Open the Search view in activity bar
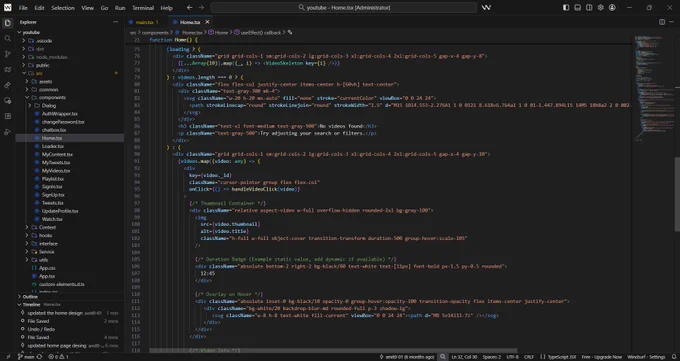 tap(7, 39)
